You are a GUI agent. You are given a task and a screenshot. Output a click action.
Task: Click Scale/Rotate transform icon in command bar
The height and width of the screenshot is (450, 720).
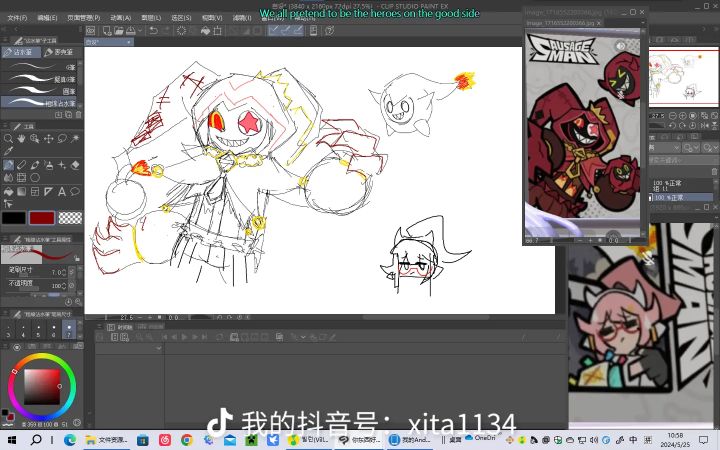point(218,31)
